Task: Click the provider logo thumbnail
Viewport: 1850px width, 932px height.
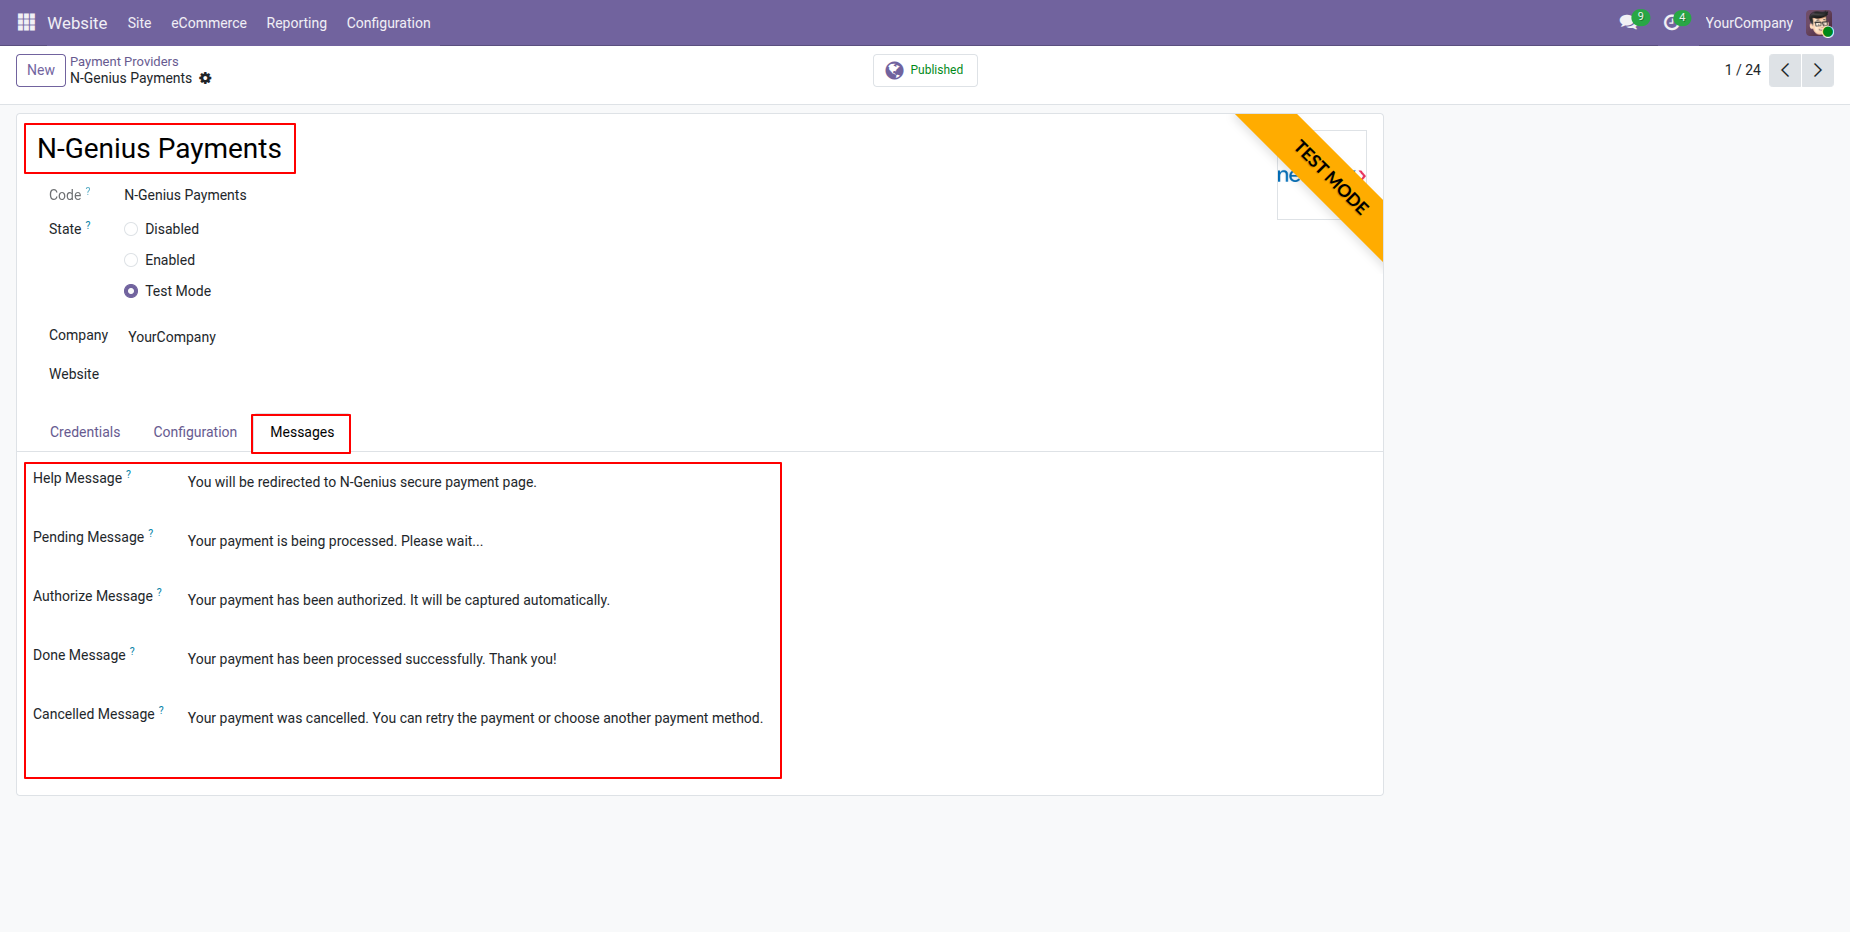Action: click(1321, 175)
